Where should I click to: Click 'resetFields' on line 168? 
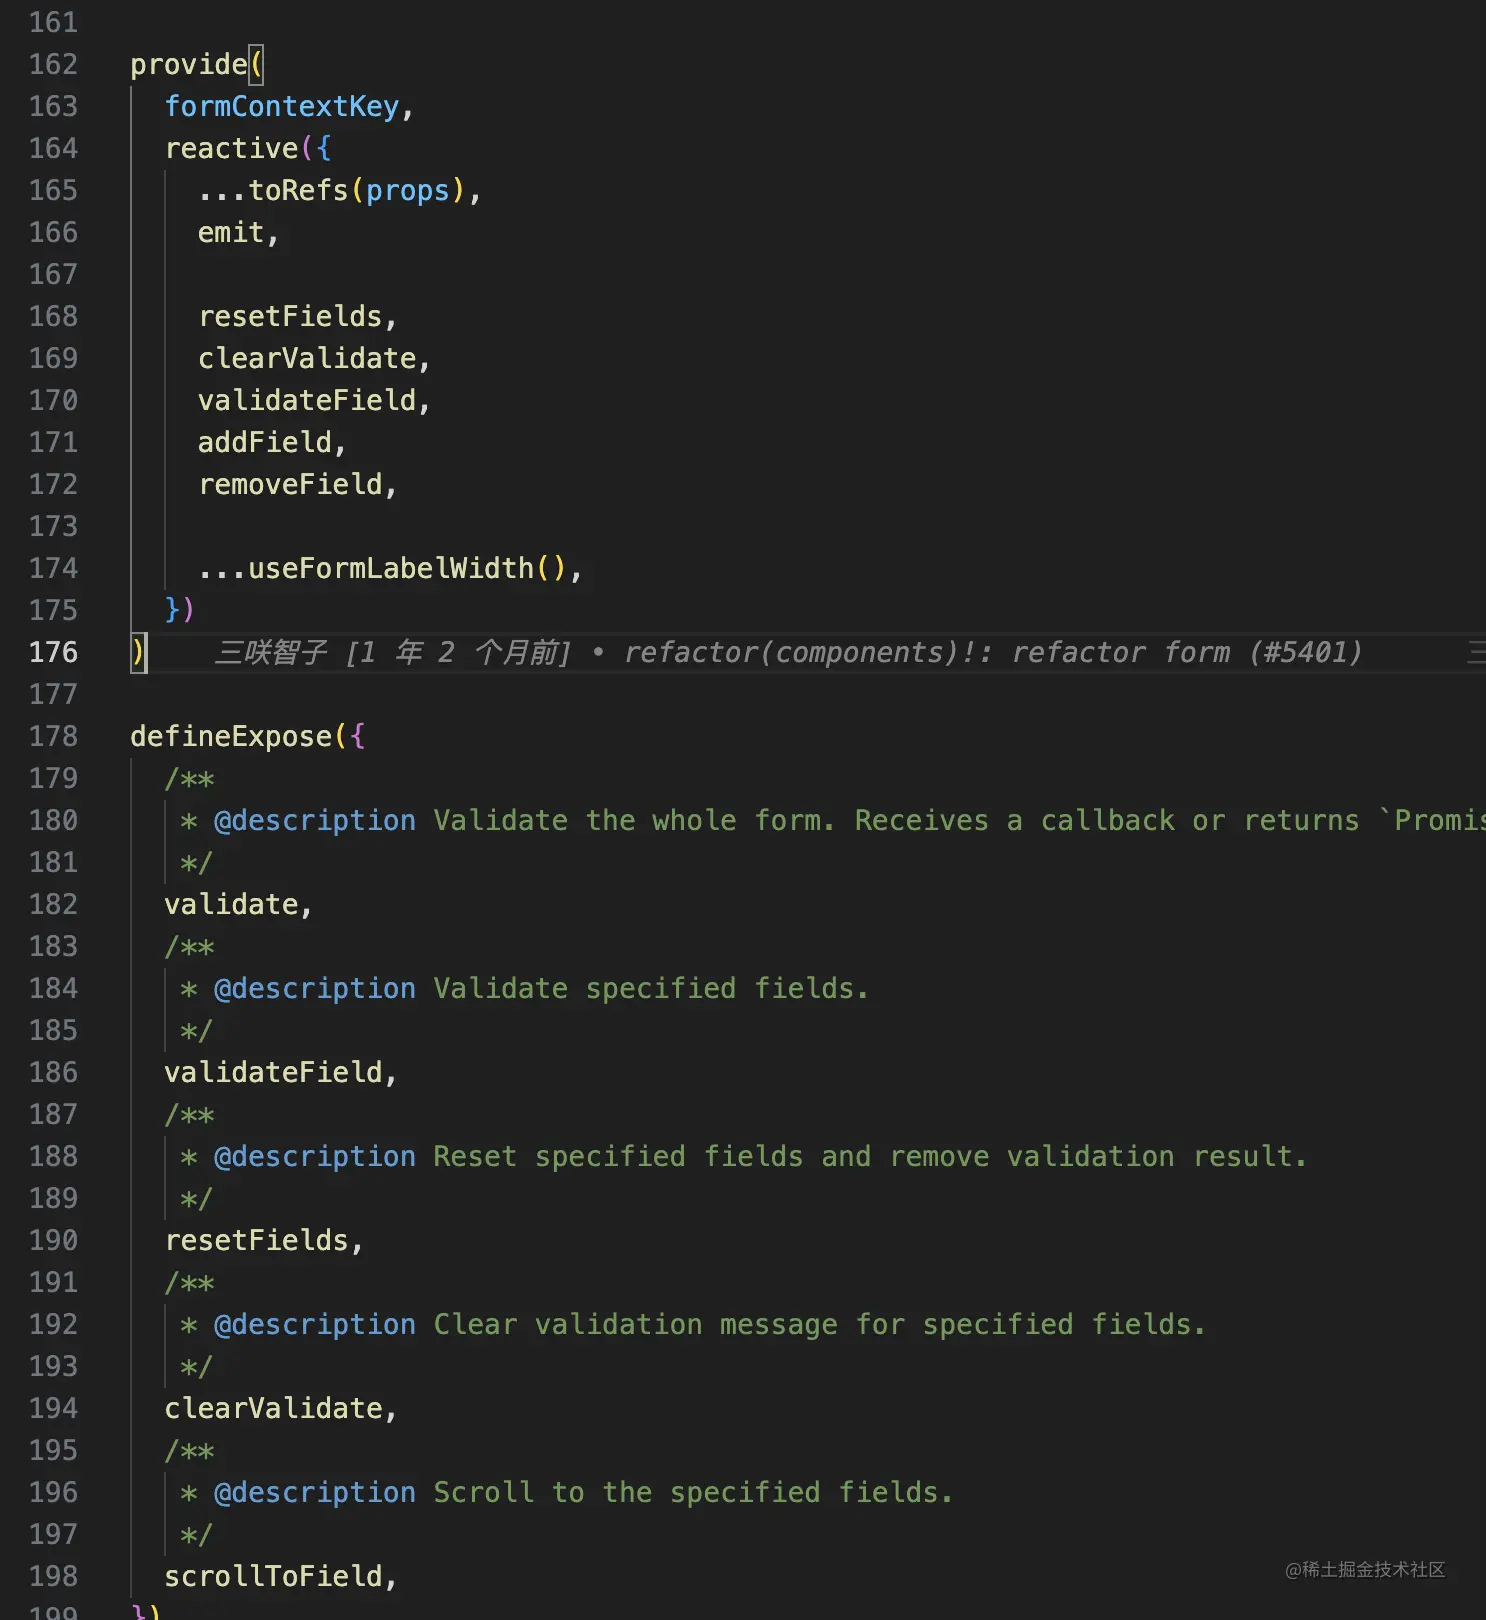coord(290,316)
